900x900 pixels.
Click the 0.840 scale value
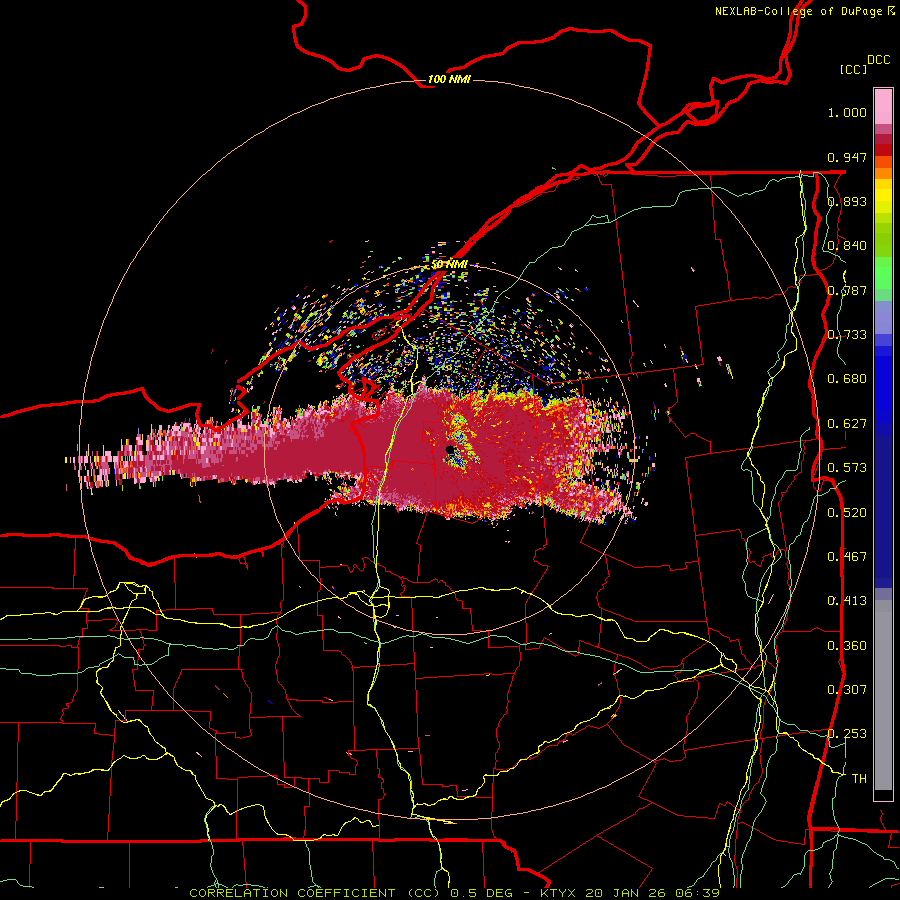pyautogui.click(x=847, y=246)
